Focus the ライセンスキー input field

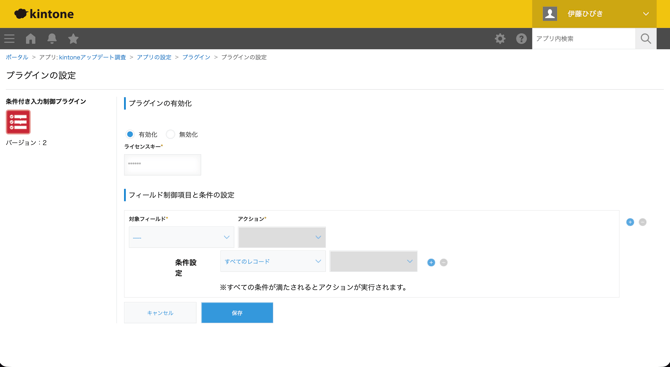tap(162, 164)
